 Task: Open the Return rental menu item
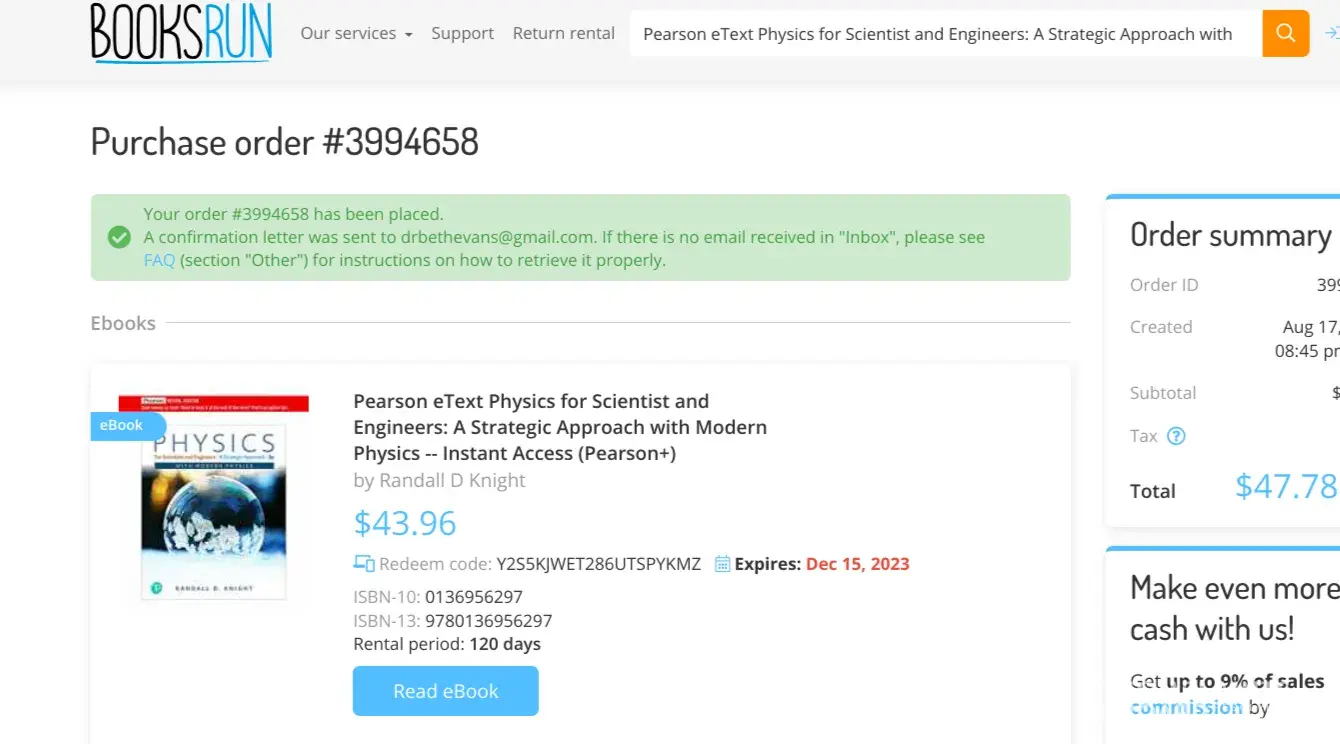[x=563, y=34]
